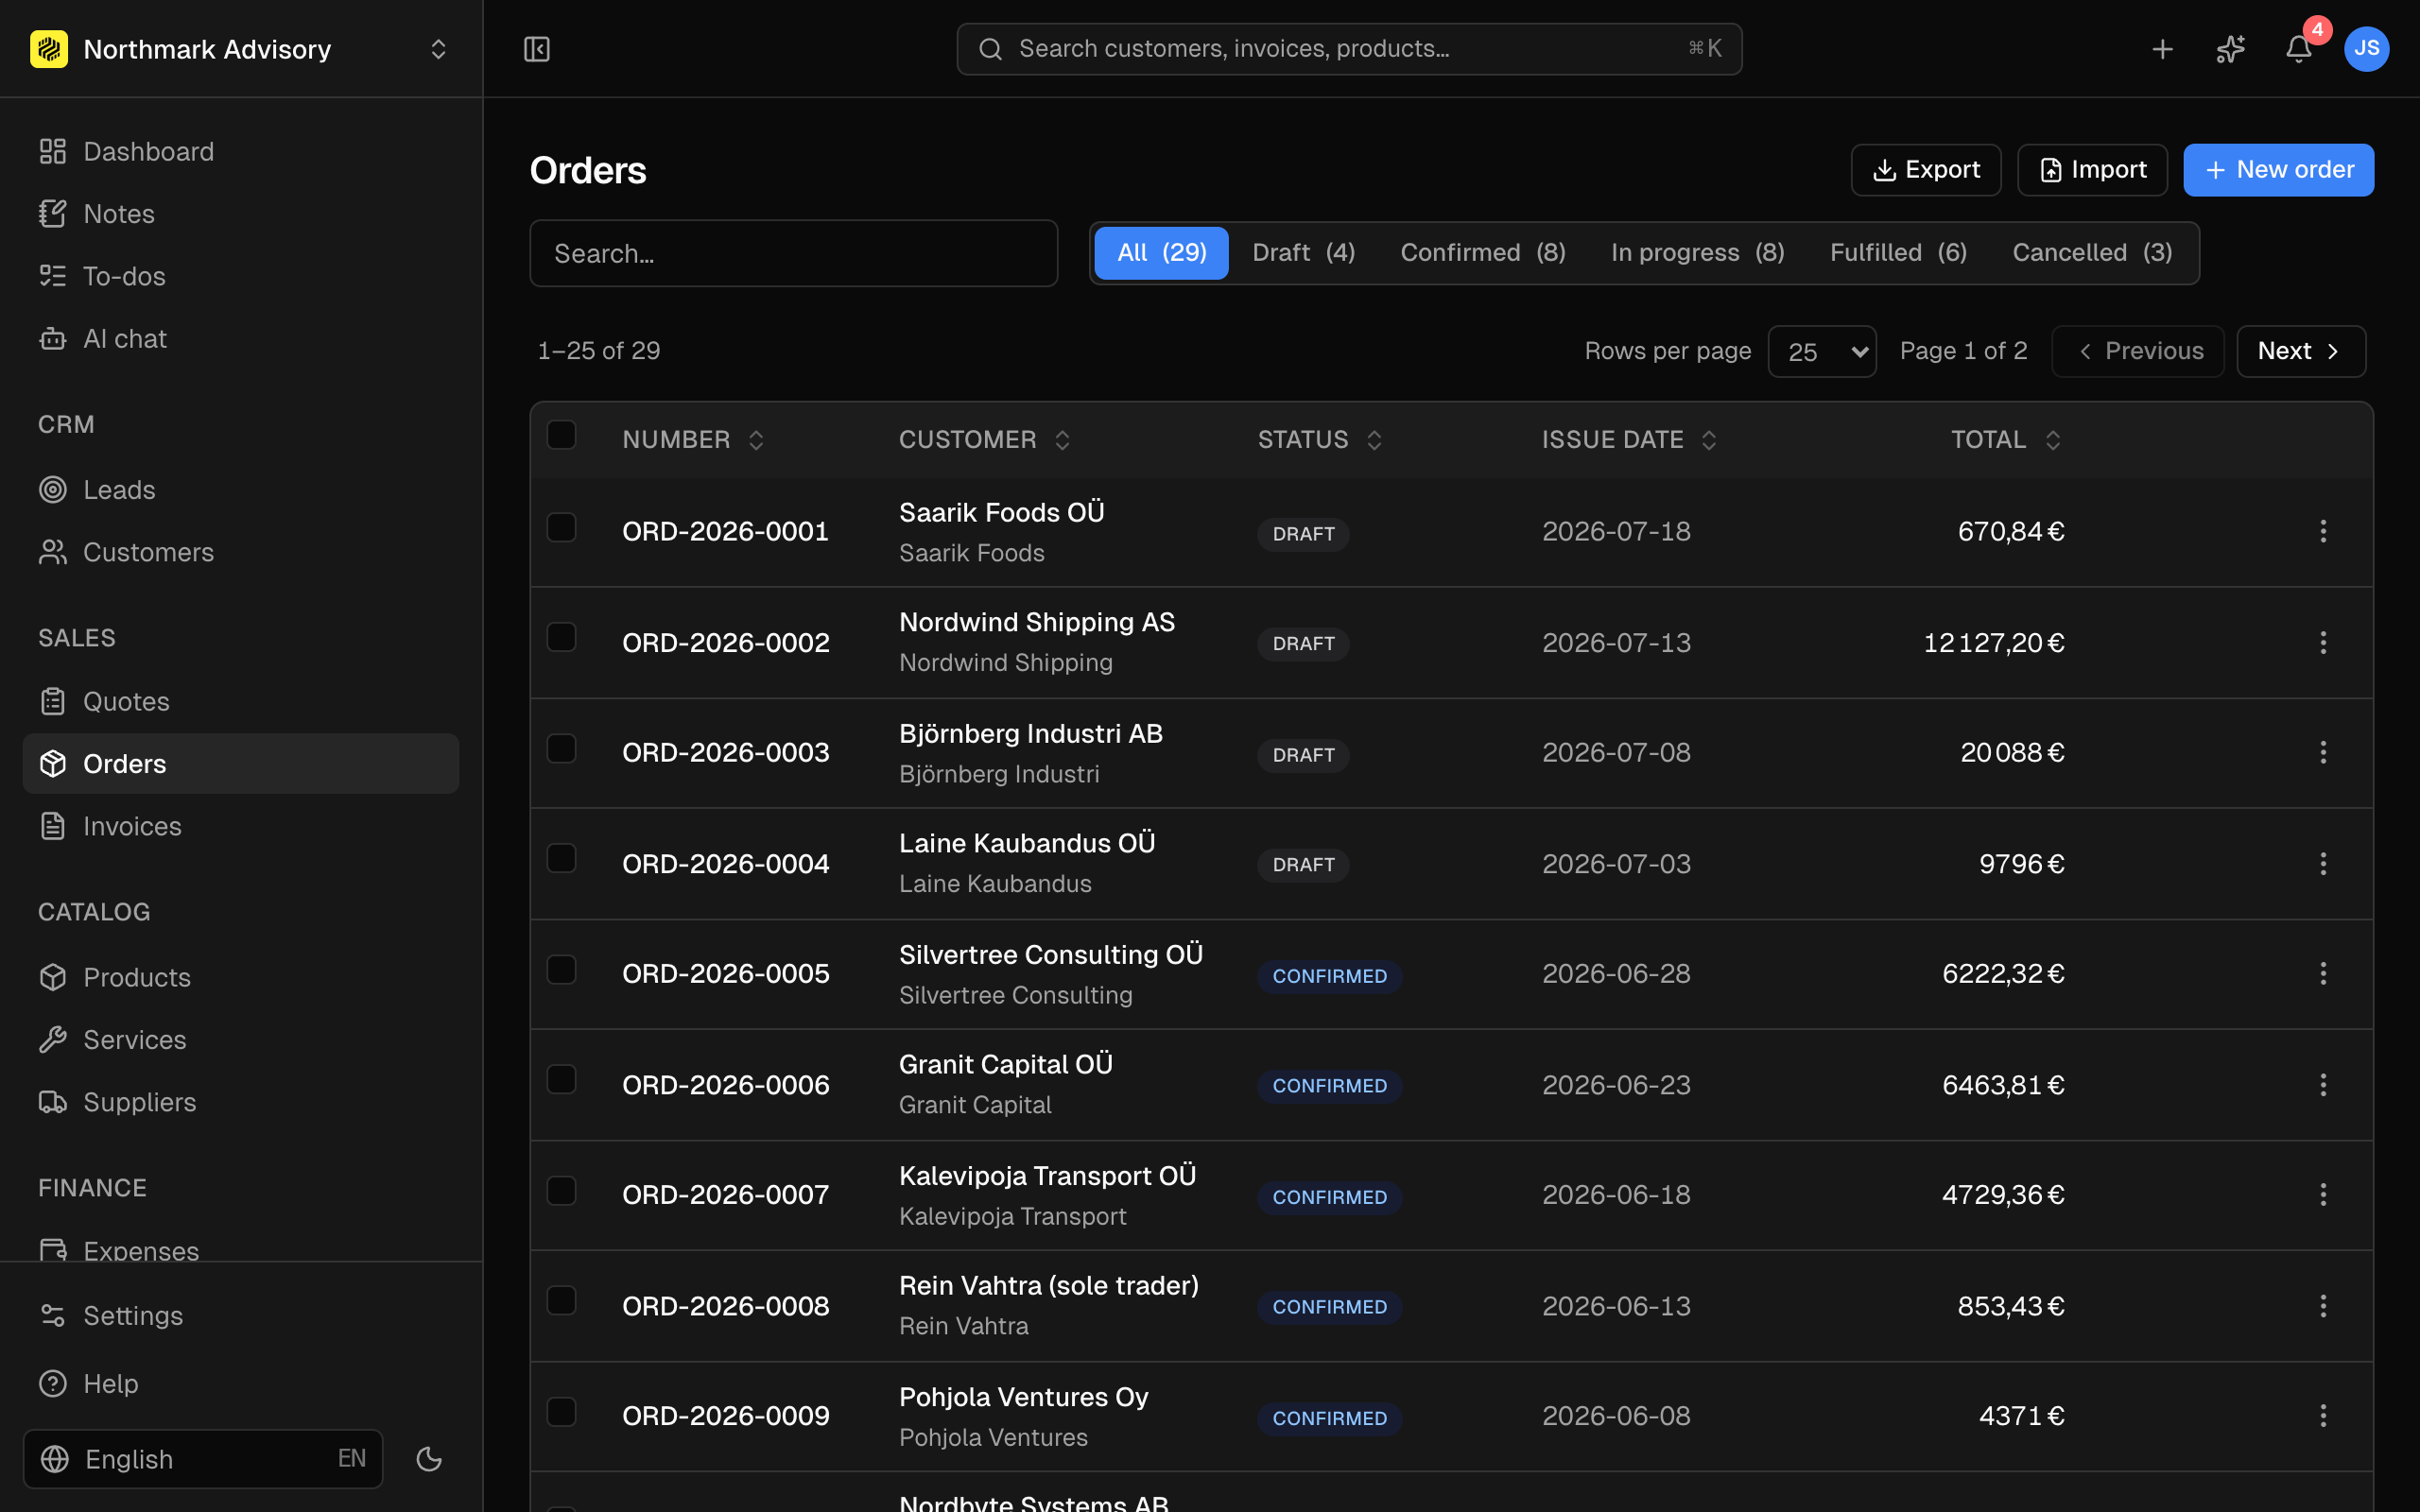
Task: Click the Orders table search box
Action: click(794, 253)
